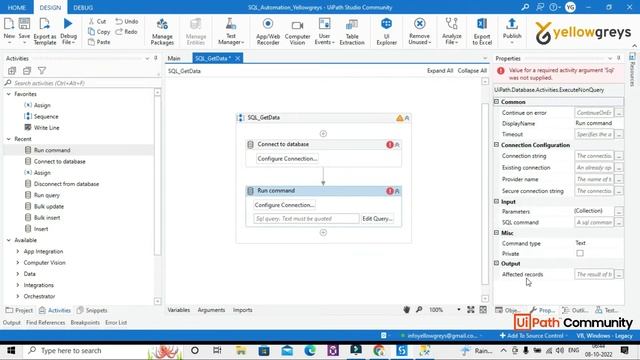The image size is (640, 360).
Task: Click the error icon on Run command activity
Action: (390, 191)
